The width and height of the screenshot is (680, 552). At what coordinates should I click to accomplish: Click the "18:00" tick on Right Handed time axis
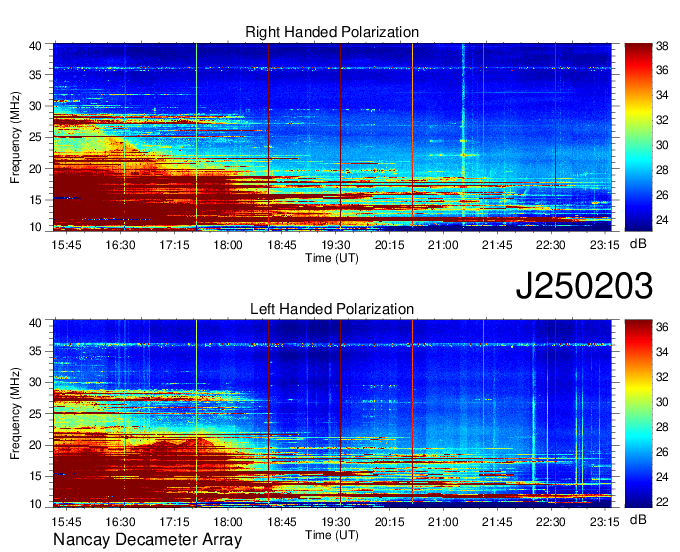pyautogui.click(x=228, y=245)
